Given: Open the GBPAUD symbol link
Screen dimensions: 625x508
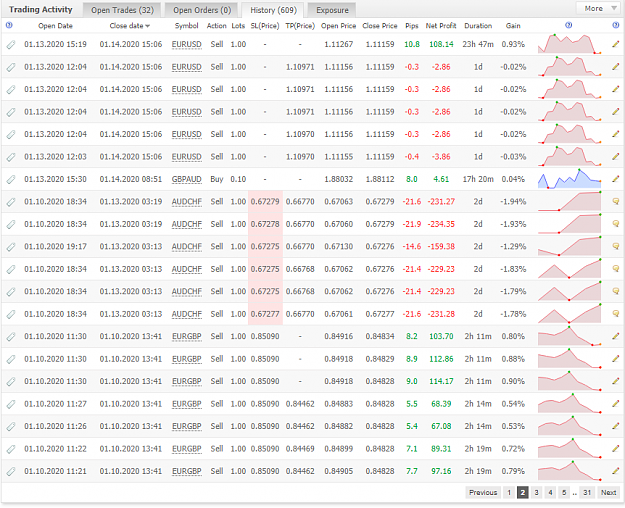Looking at the screenshot, I should coord(187,179).
